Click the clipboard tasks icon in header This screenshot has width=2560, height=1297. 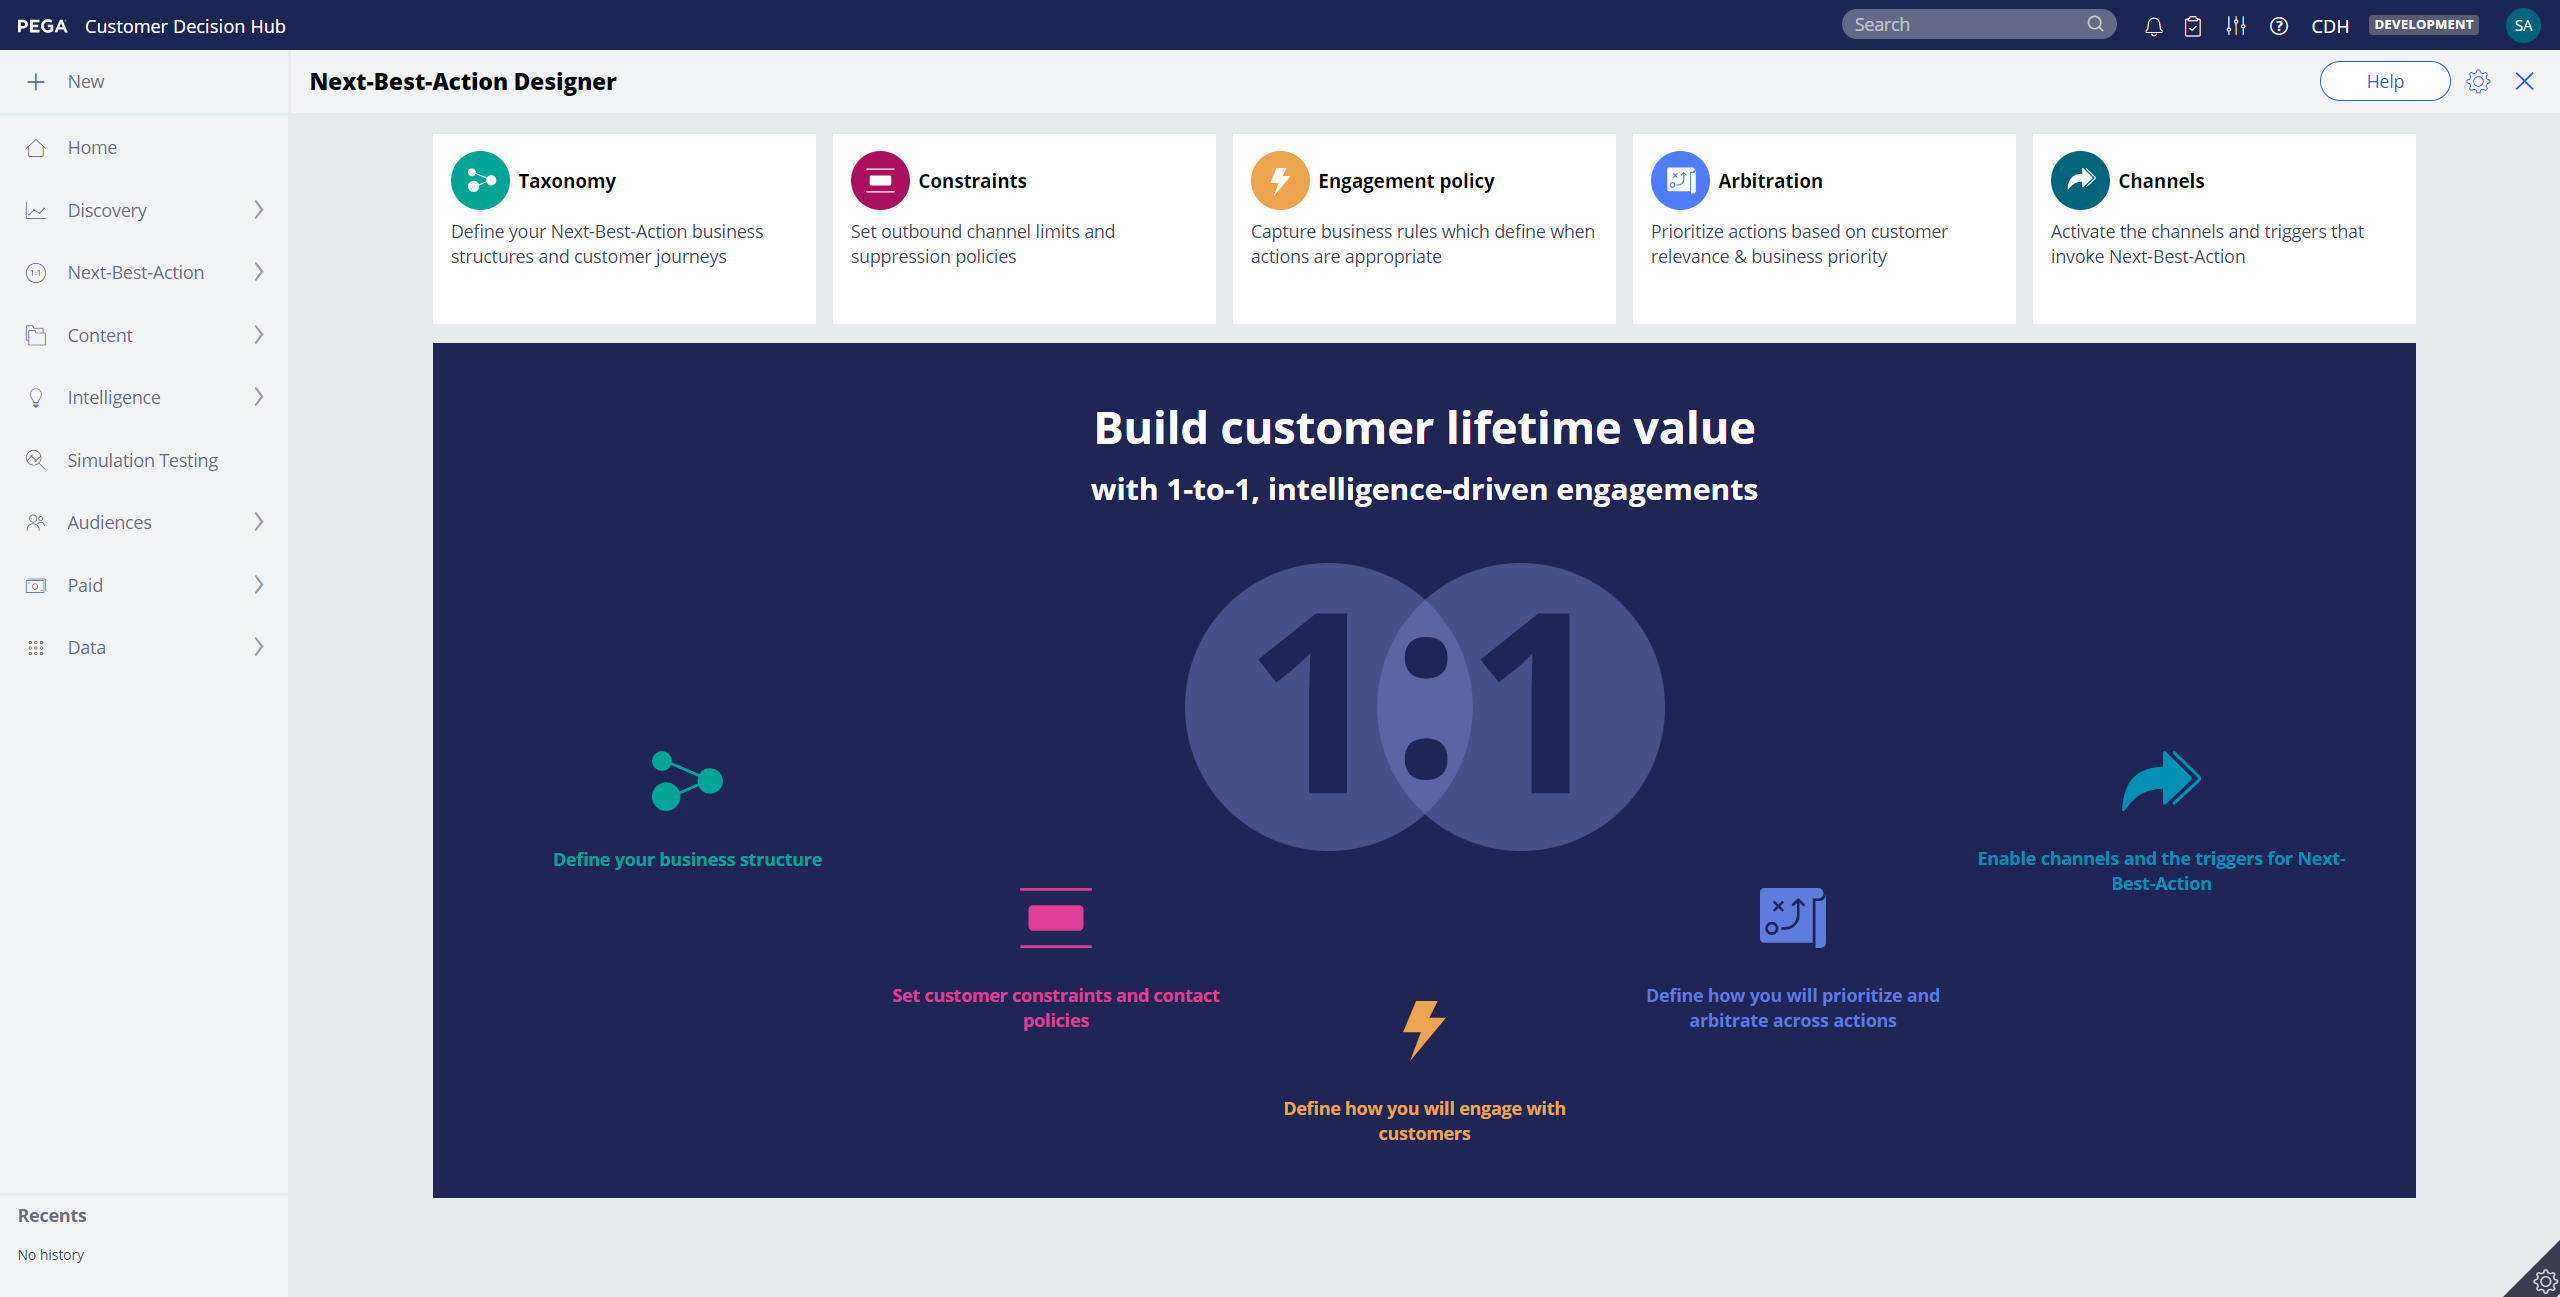2193,26
